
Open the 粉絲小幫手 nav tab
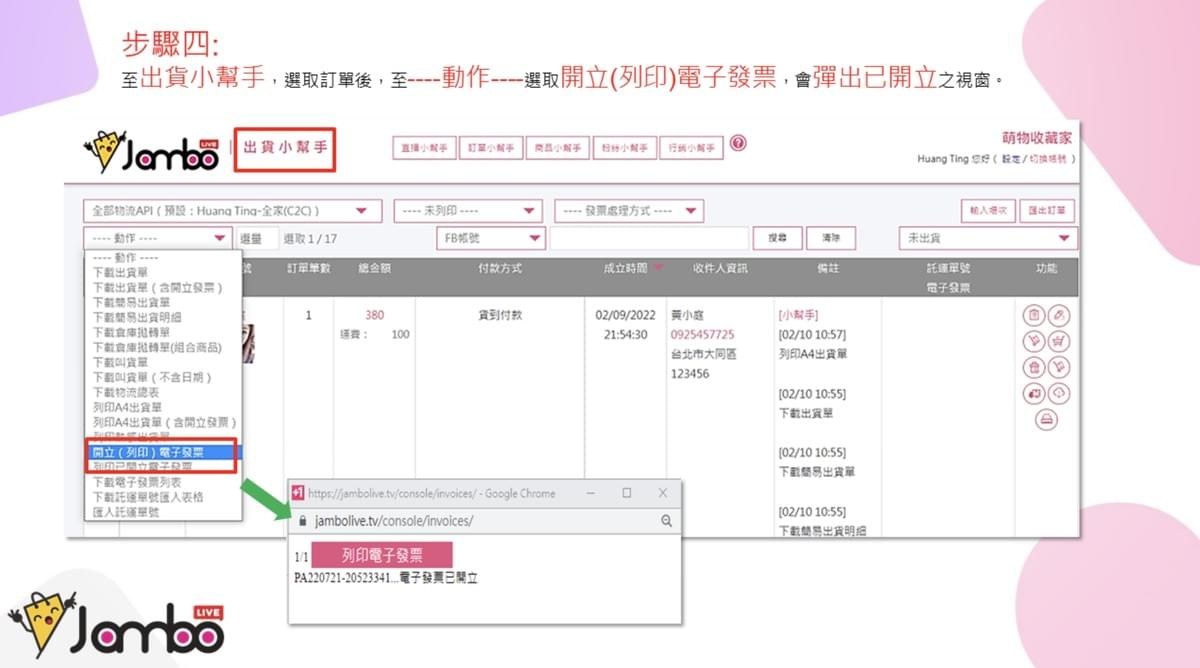click(x=624, y=148)
